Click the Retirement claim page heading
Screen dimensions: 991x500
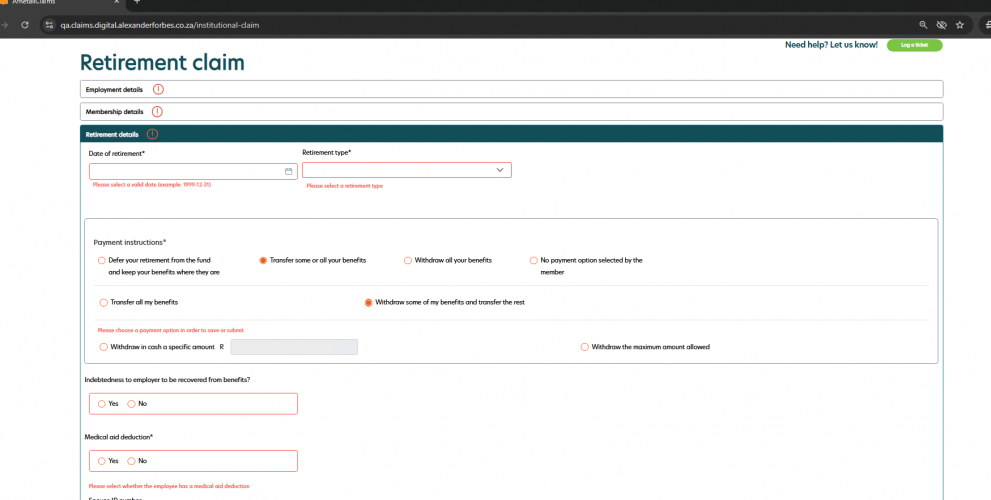[x=162, y=63]
